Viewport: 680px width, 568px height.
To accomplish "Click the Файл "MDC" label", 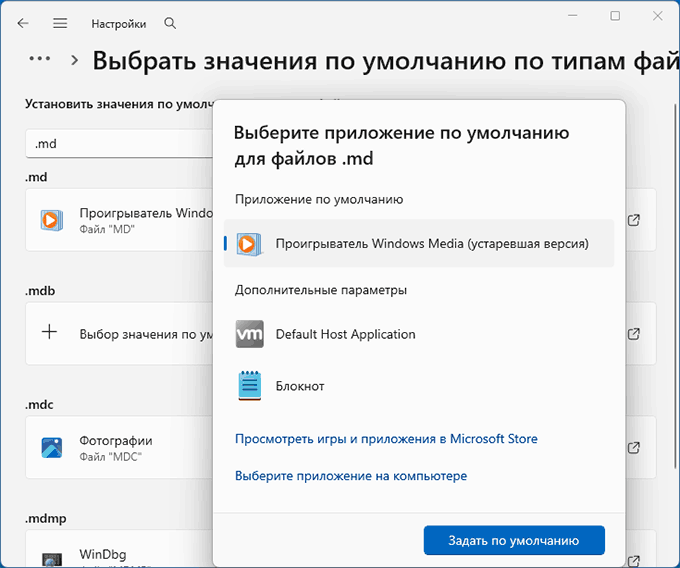I will click(111, 457).
